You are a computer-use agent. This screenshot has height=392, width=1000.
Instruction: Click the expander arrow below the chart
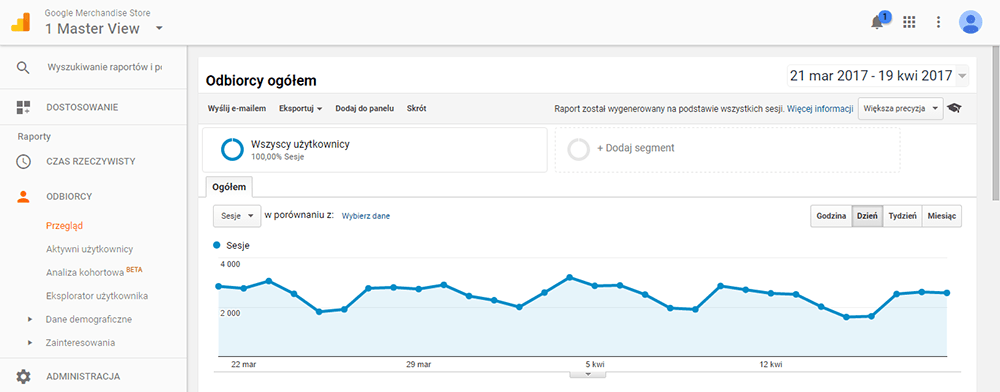click(588, 374)
